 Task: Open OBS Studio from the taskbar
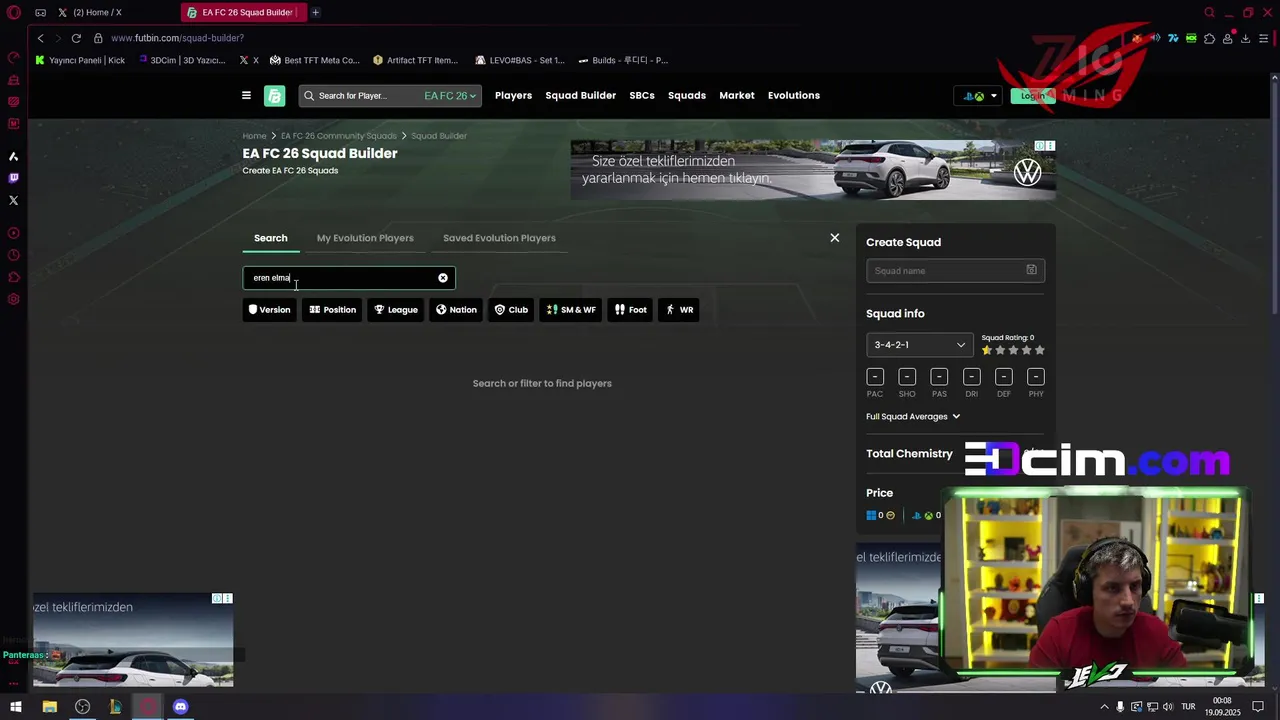(x=82, y=707)
